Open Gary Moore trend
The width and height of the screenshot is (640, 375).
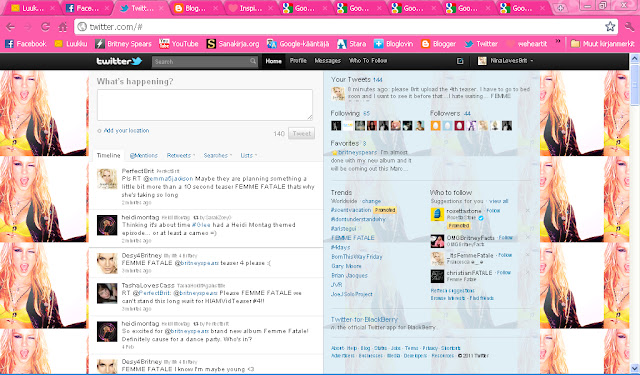tap(346, 266)
